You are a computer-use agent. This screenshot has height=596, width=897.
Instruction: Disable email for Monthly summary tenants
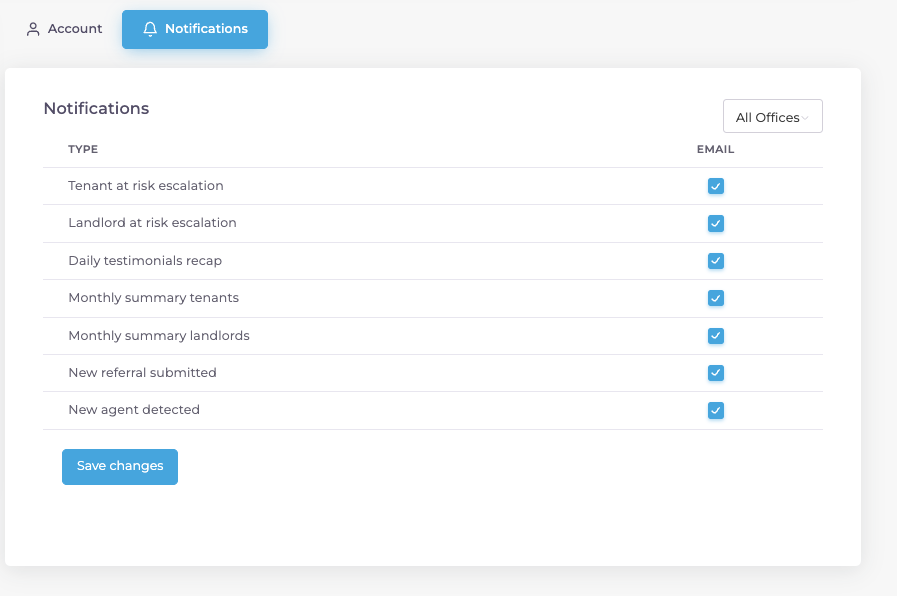click(716, 298)
